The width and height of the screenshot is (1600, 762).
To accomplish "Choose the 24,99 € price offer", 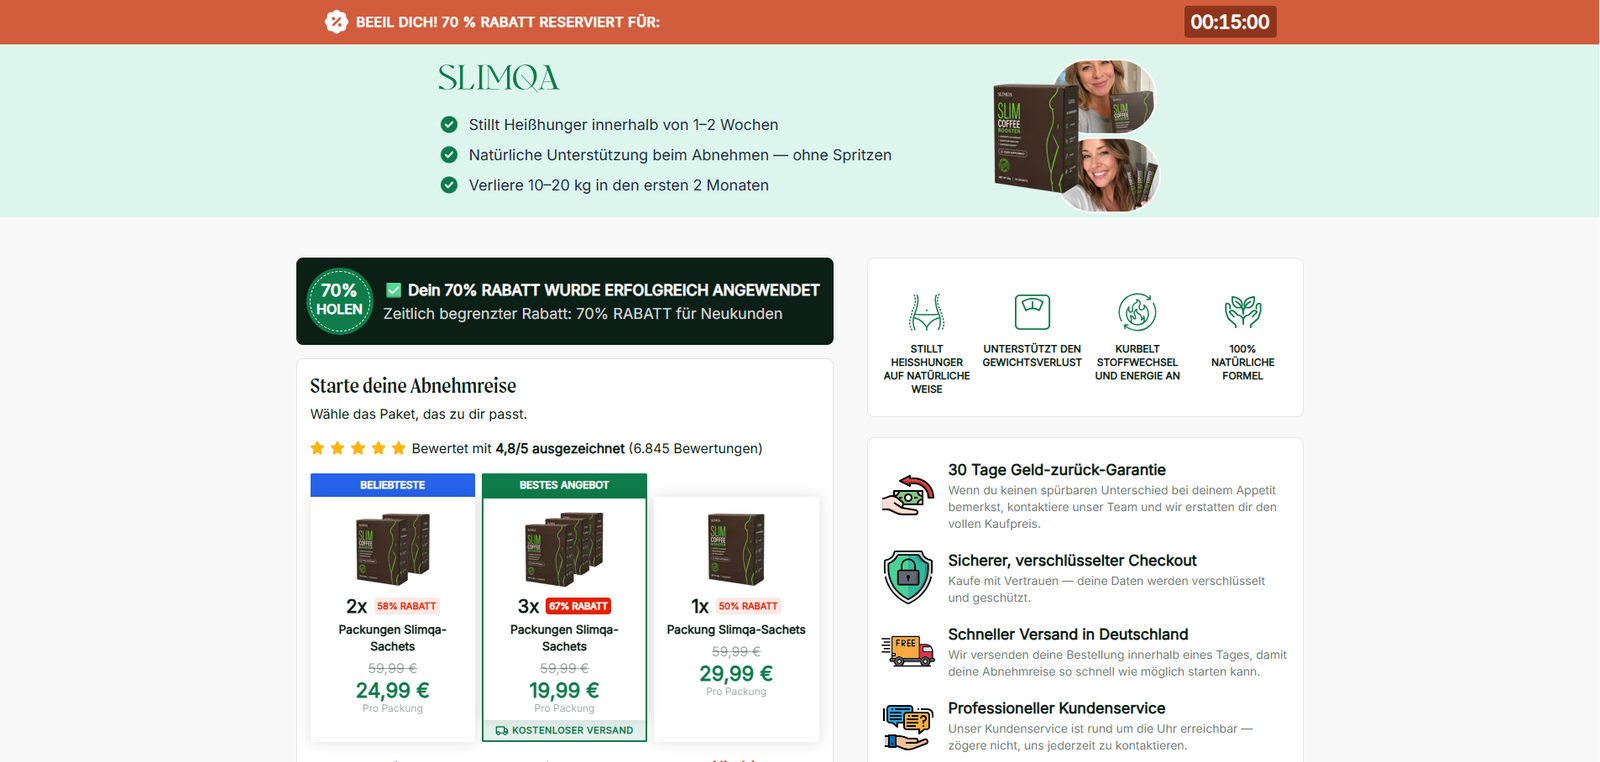I will coord(393,690).
